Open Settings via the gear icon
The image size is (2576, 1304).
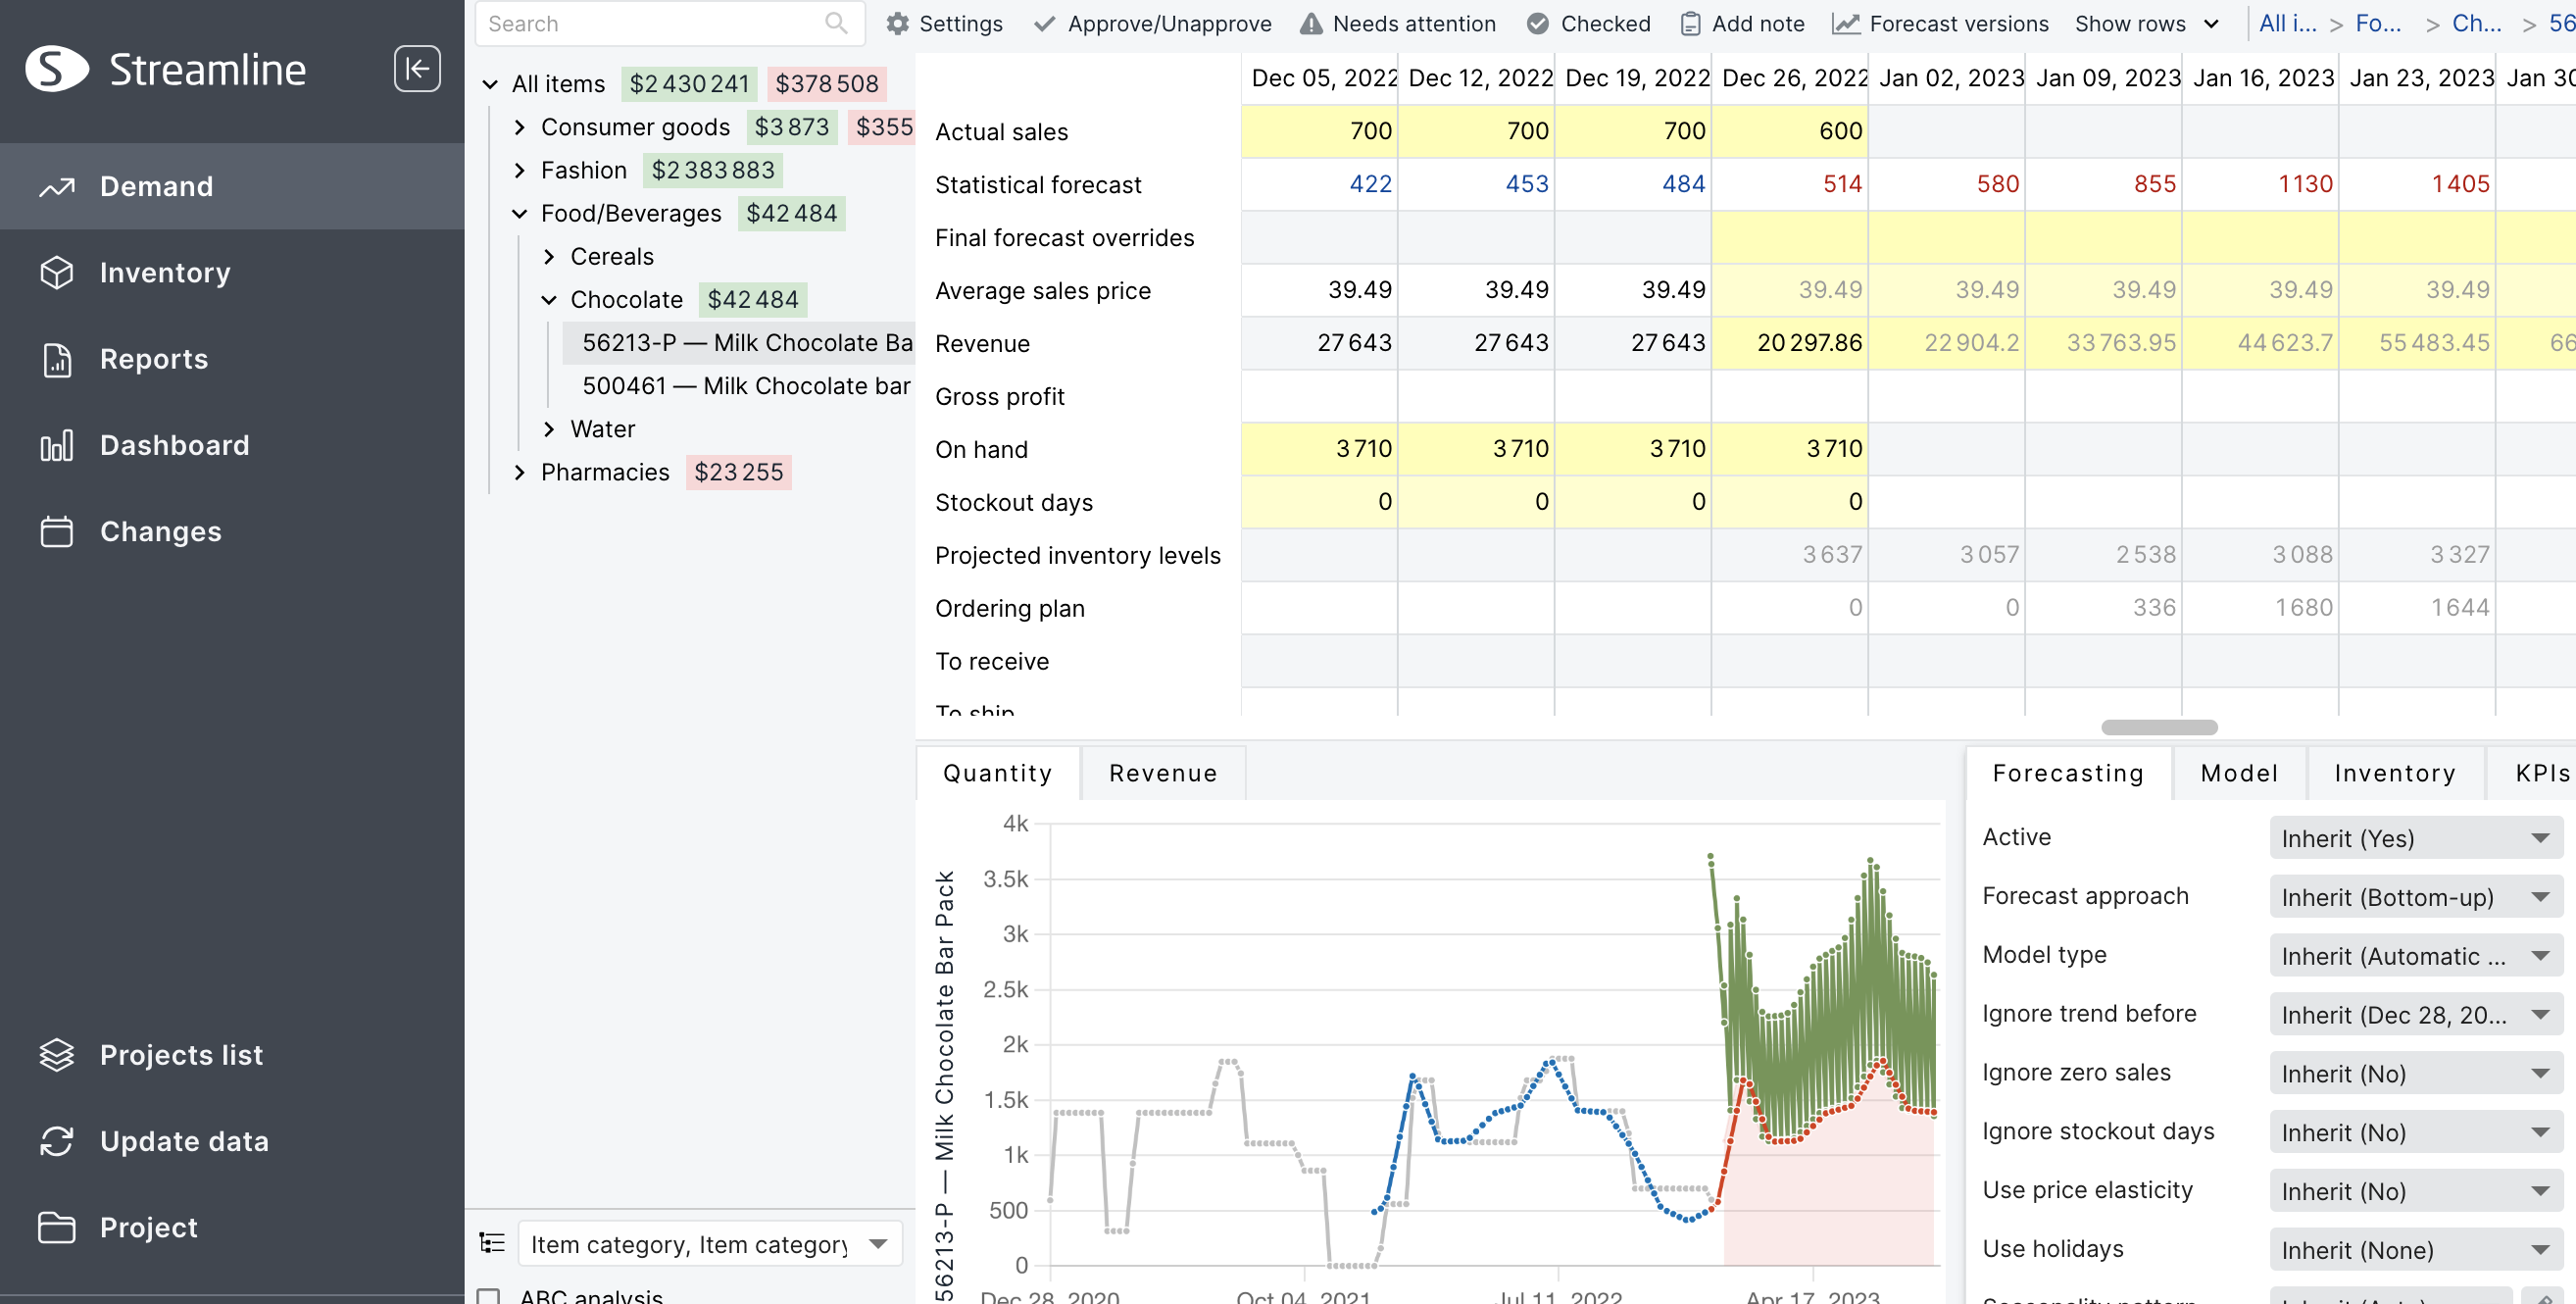(897, 24)
